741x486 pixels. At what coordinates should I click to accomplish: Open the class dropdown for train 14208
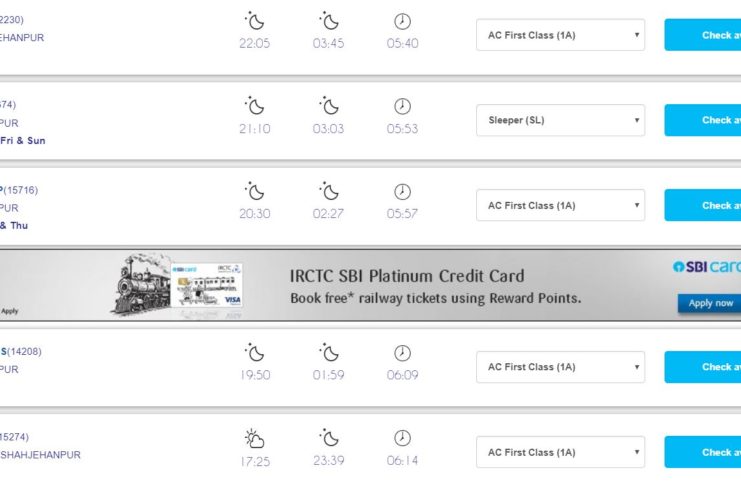click(x=560, y=367)
